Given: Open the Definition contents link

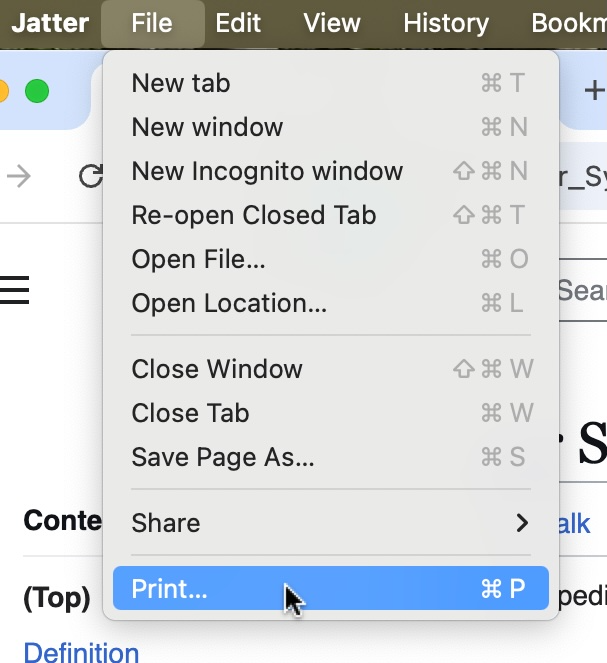Looking at the screenshot, I should pos(81,653).
